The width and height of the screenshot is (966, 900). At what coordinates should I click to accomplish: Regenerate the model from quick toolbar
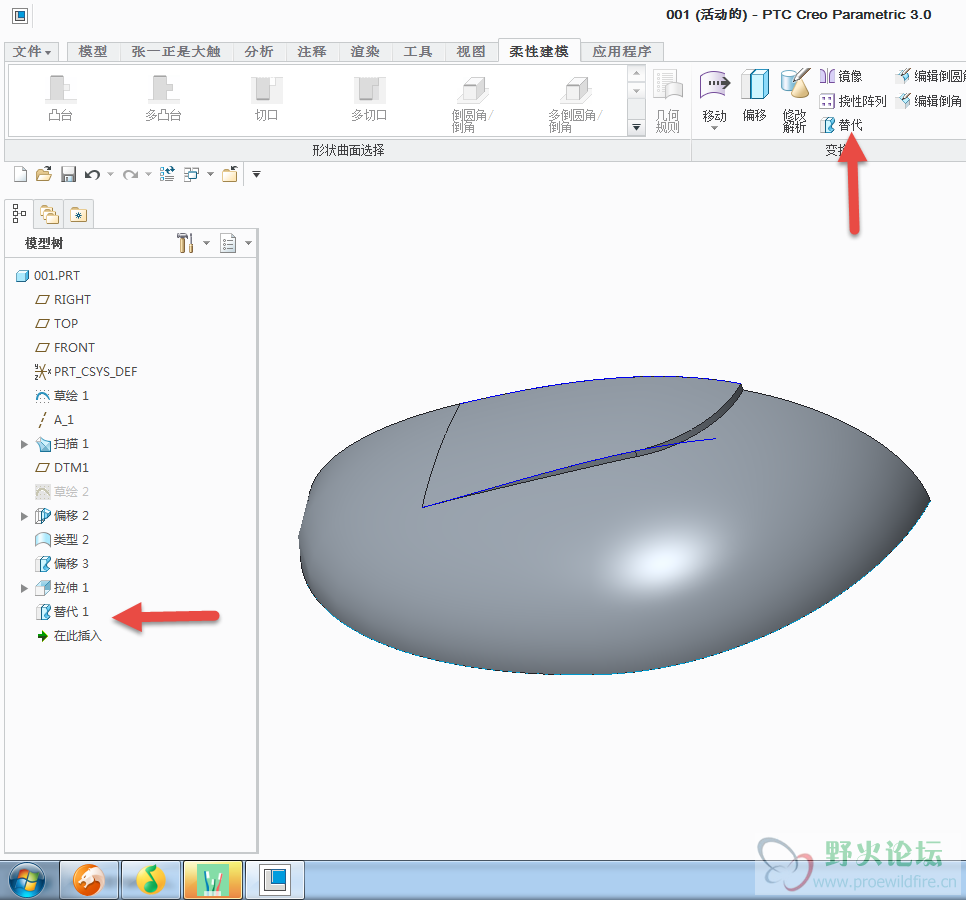click(x=167, y=174)
